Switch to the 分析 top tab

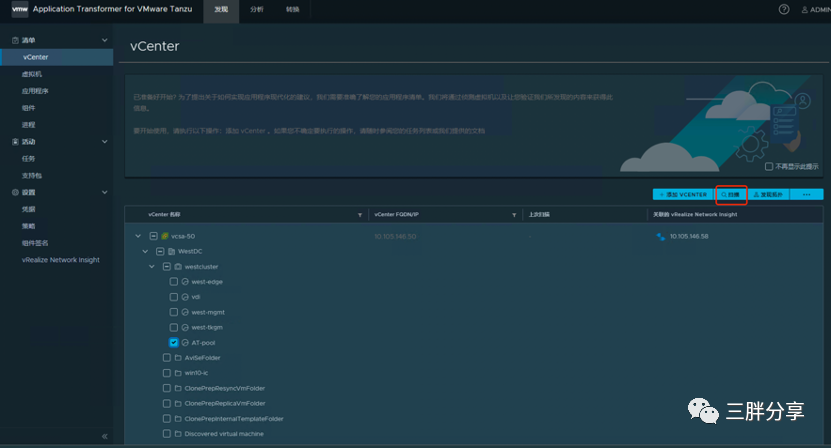tap(257, 10)
